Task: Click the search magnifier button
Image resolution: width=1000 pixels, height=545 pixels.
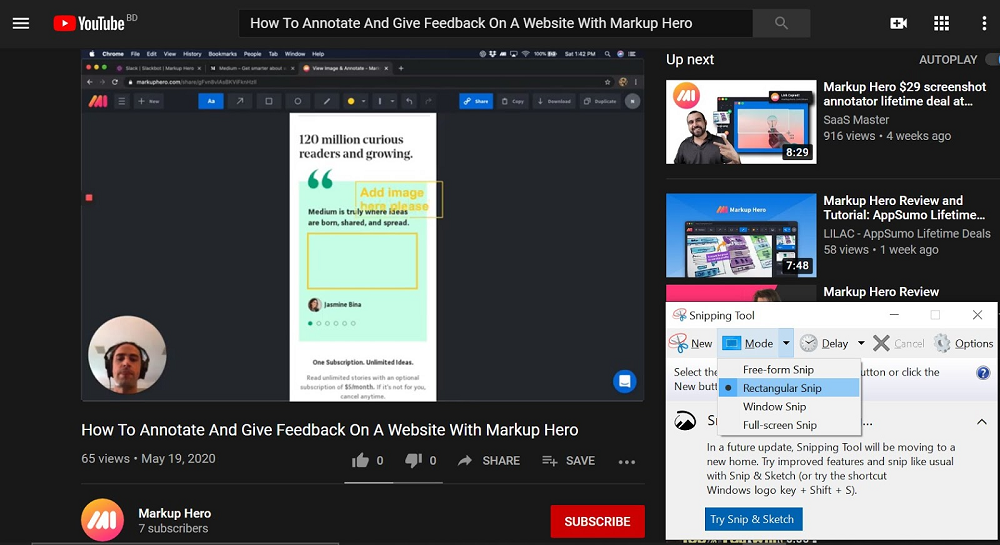Action: pos(781,23)
